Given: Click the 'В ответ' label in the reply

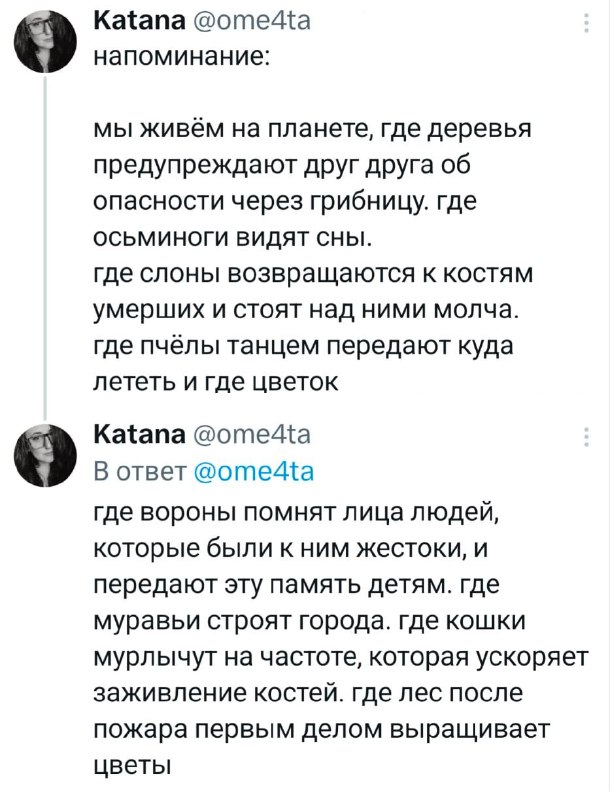Looking at the screenshot, I should click(x=139, y=469).
